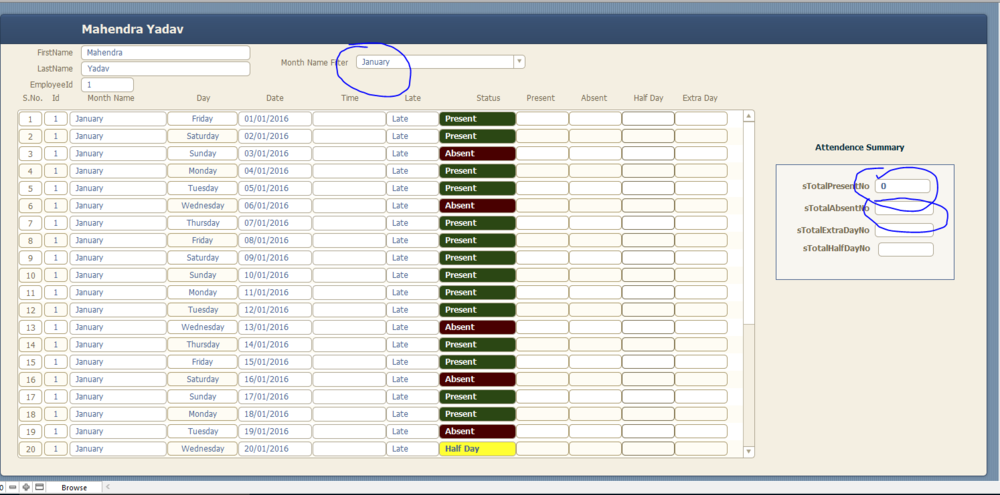1000x495 pixels.
Task: Click the Absent count field in row 3
Action: (x=595, y=153)
